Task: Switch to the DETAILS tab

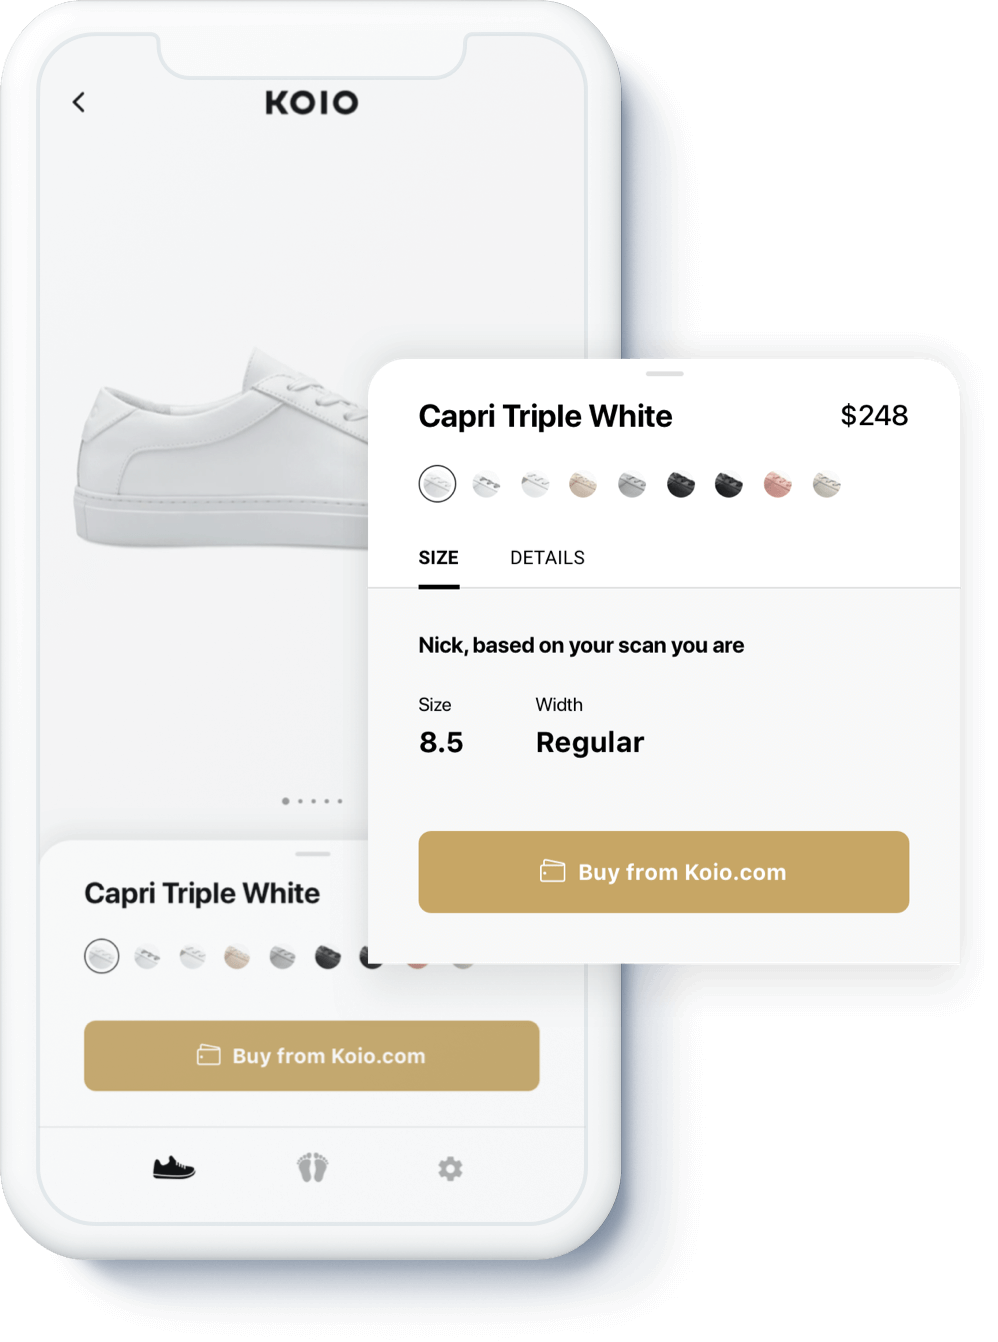Action: [547, 558]
